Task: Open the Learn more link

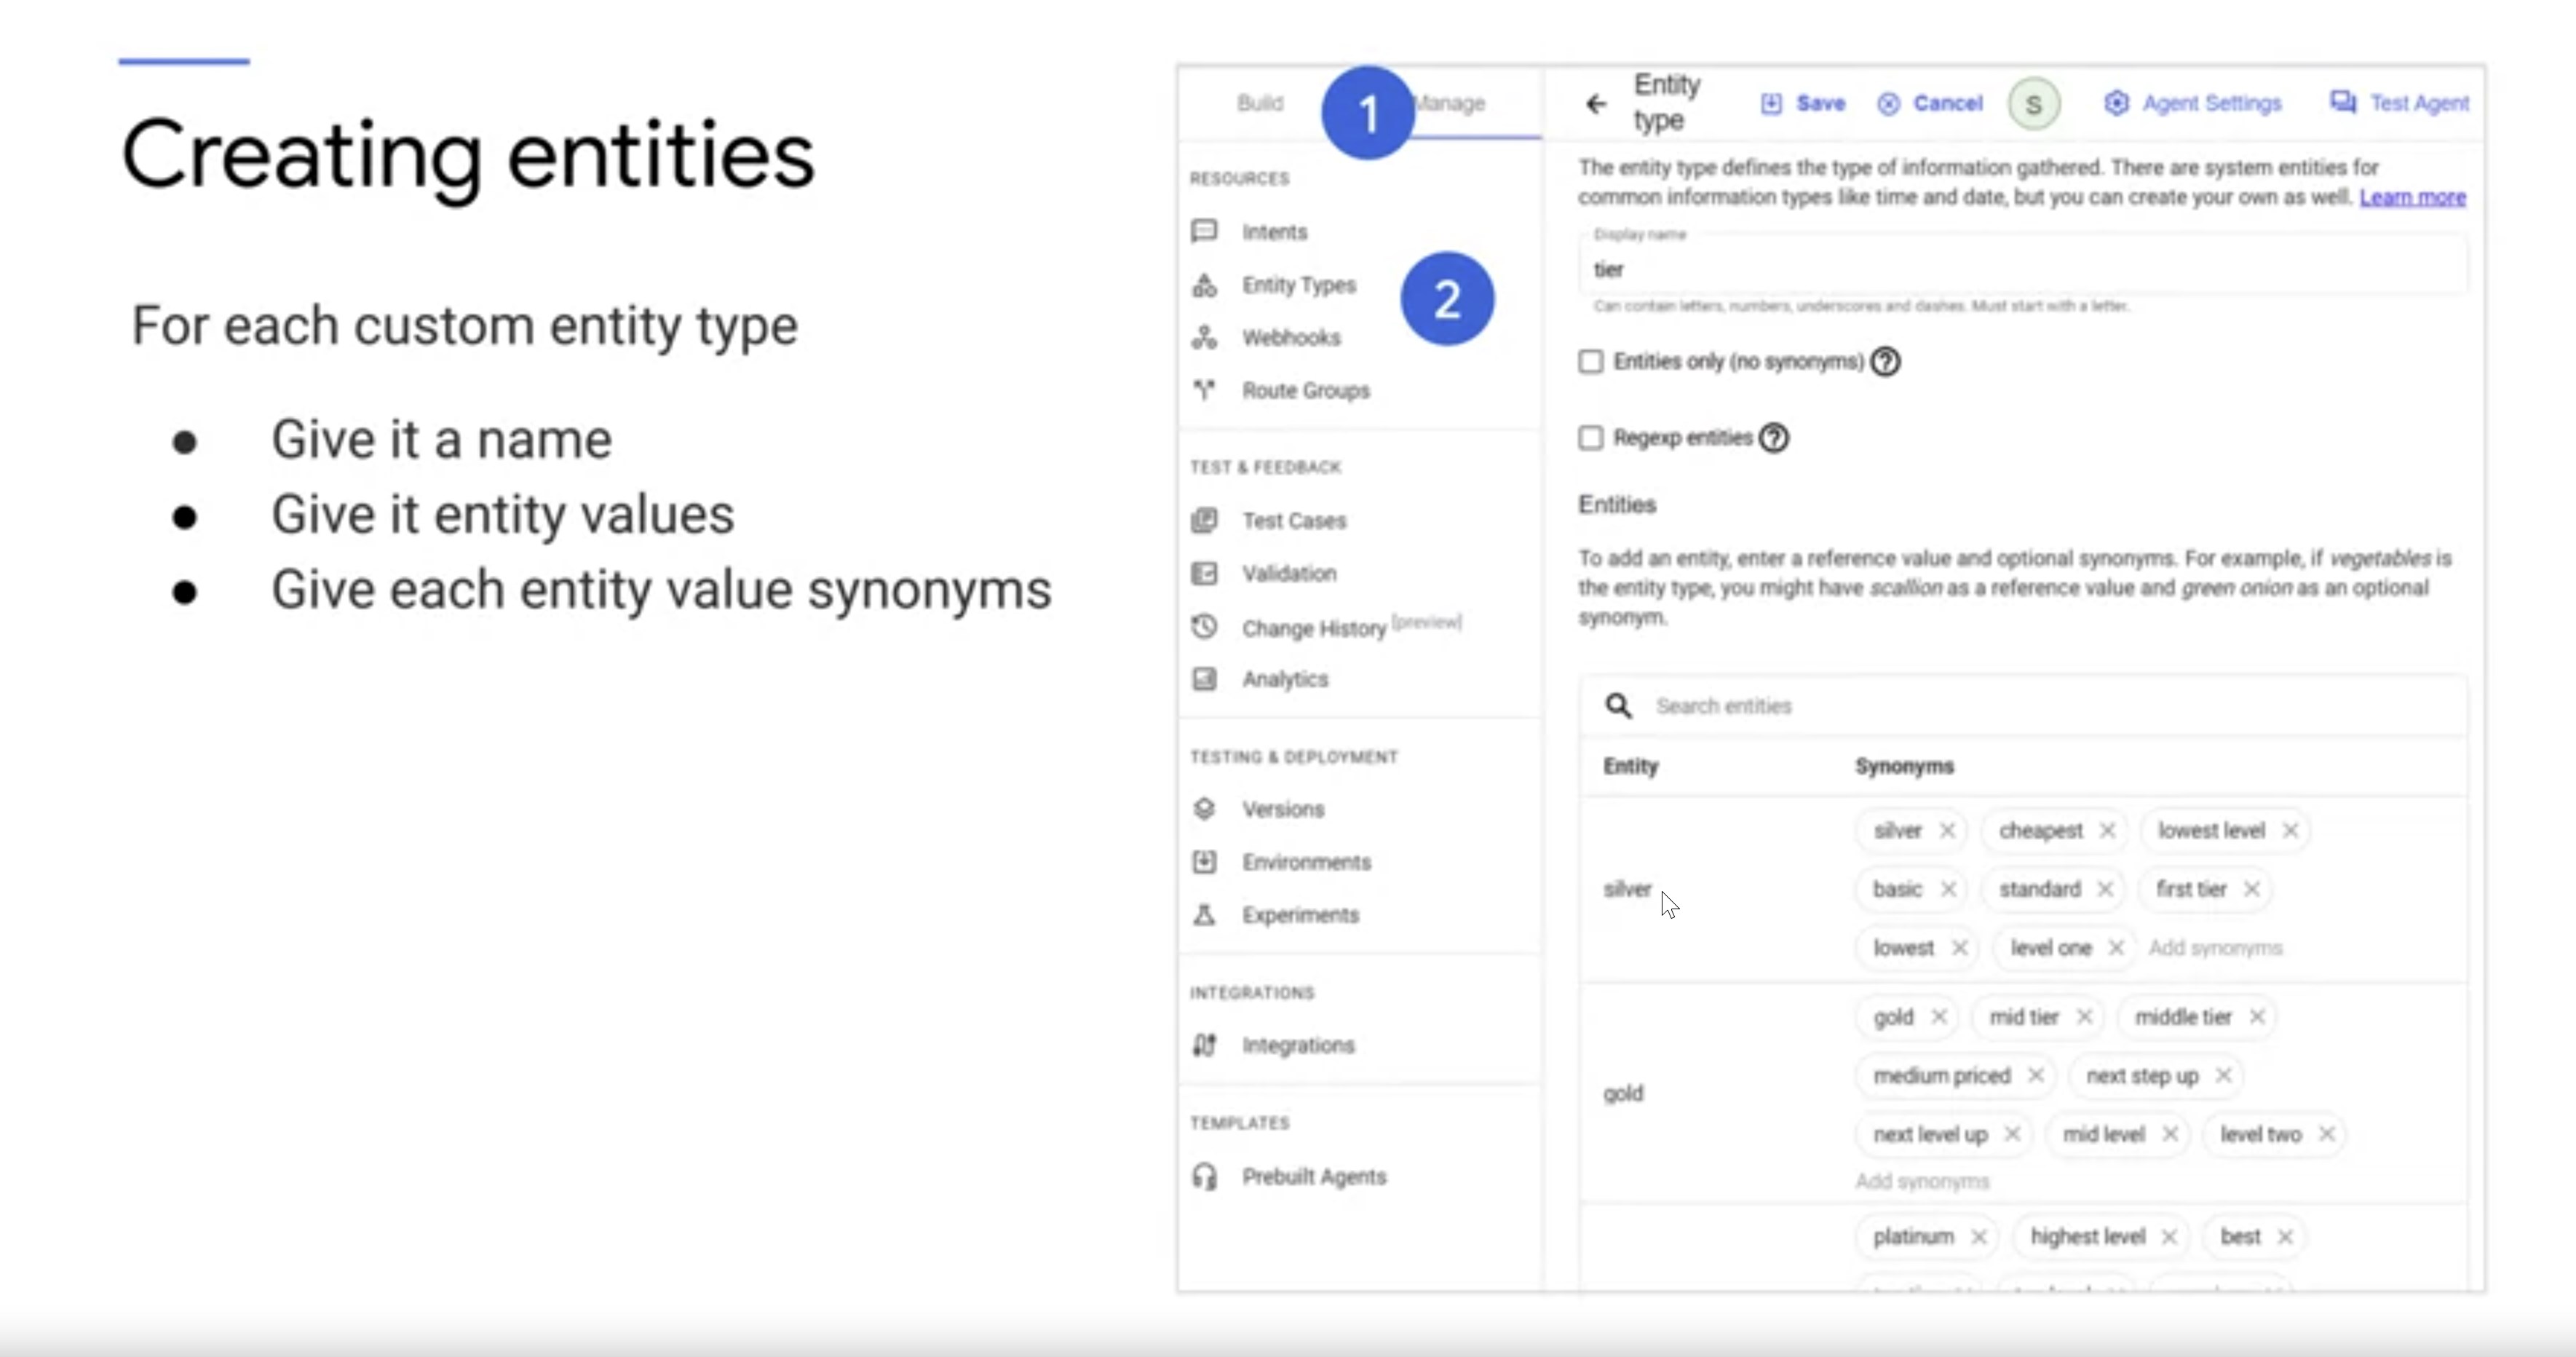Action: [x=2412, y=197]
